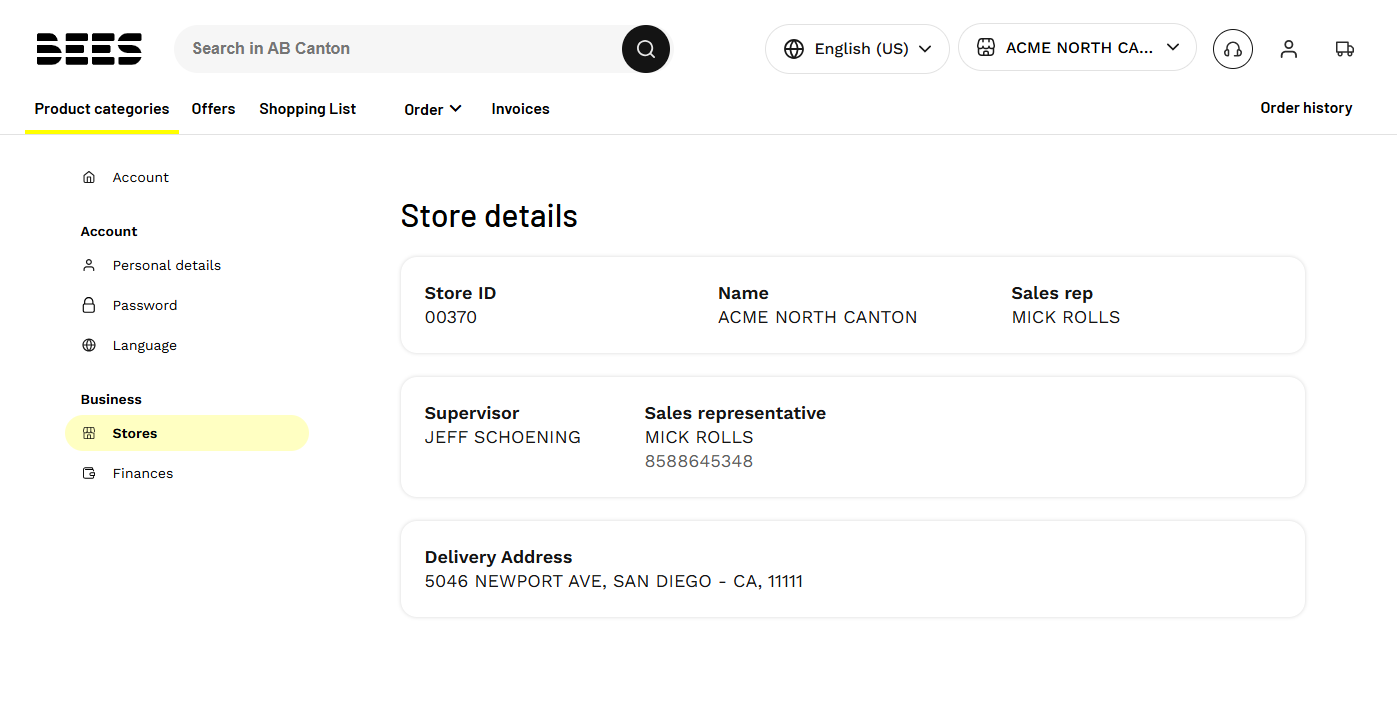The image size is (1397, 715).
Task: Open the Language settings in sidebar
Action: coord(145,345)
